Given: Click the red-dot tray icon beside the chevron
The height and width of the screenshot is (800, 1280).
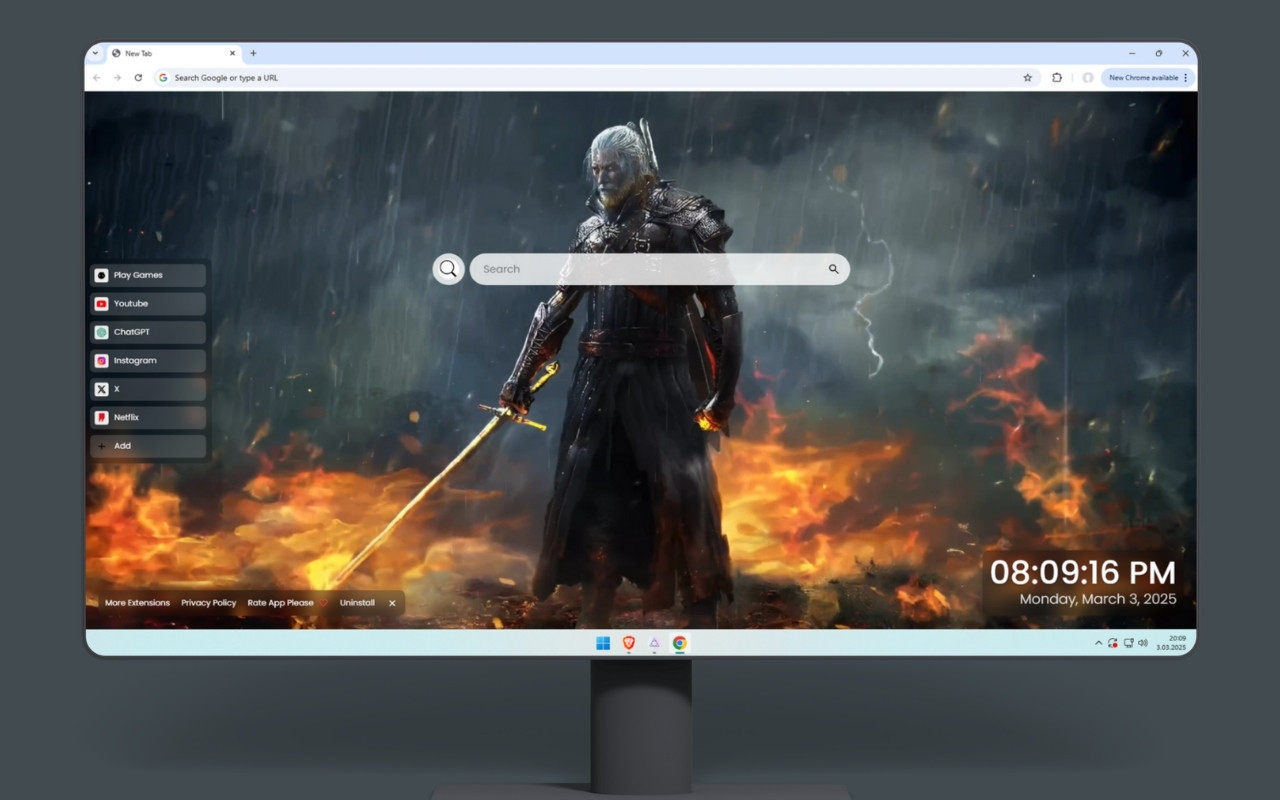Looking at the screenshot, I should 1113,643.
